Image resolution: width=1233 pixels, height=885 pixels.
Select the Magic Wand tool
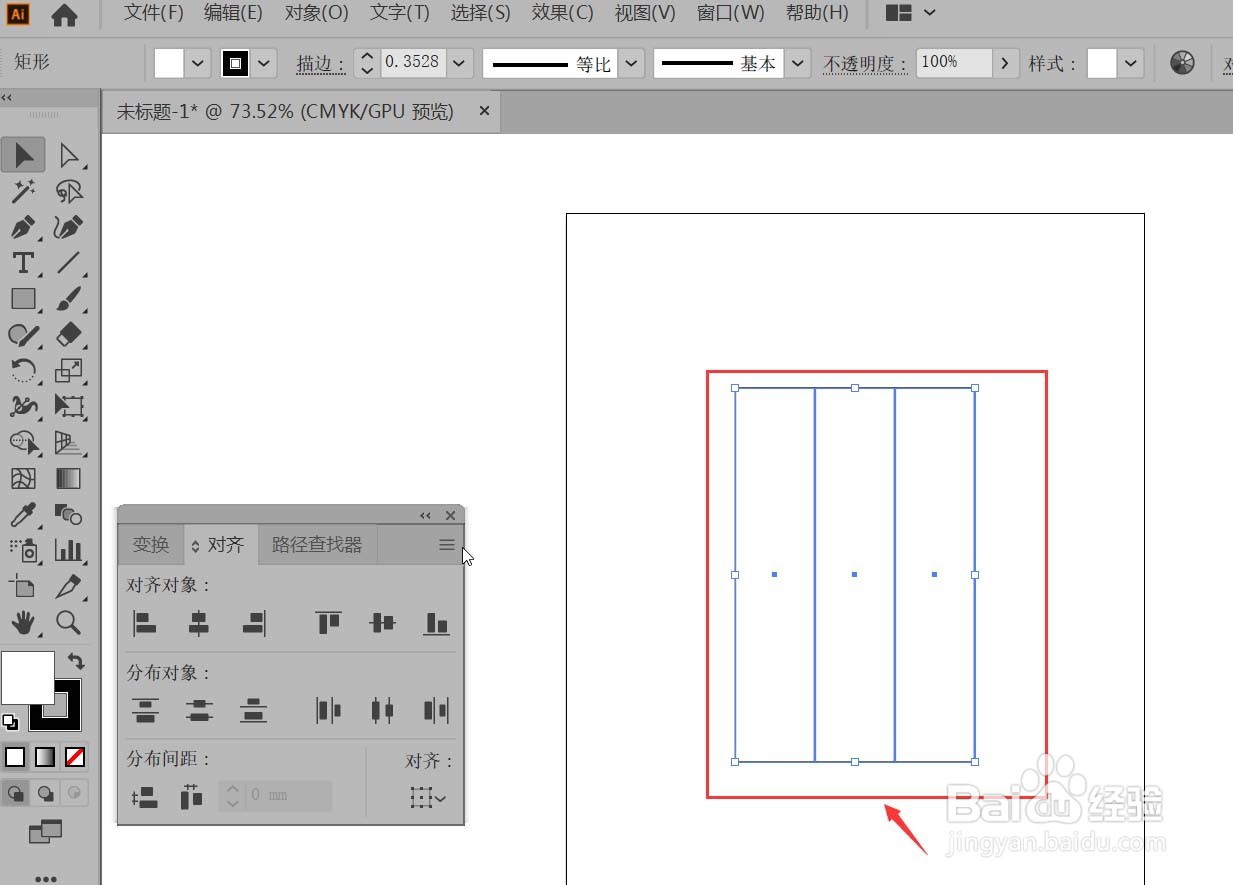23,191
